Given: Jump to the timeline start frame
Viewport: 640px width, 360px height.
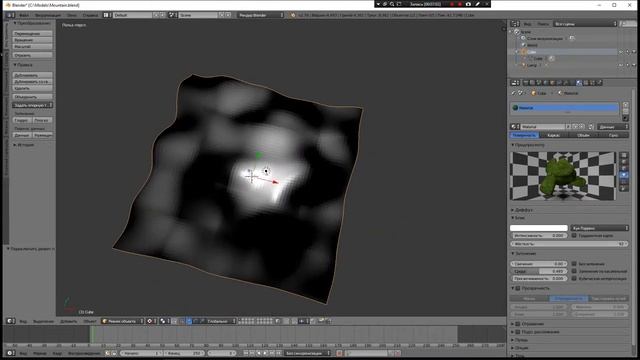Looking at the screenshot, I should click(246, 353).
